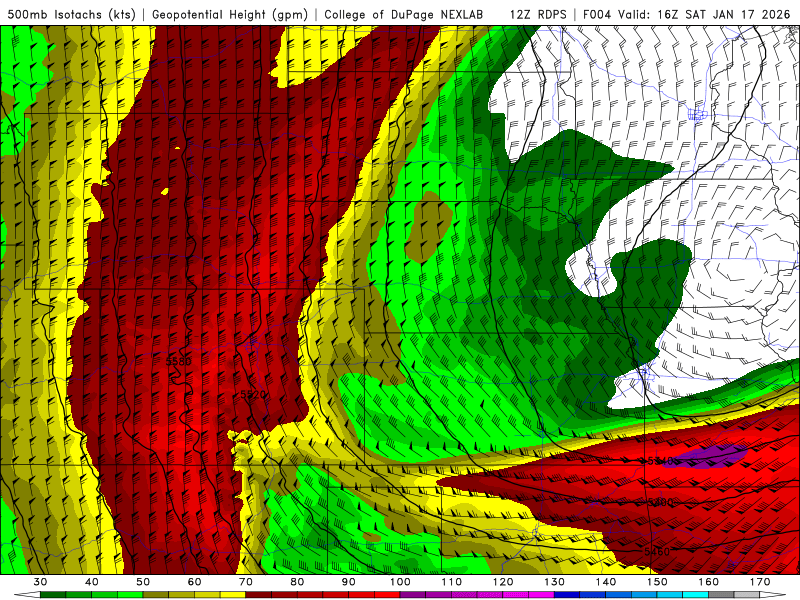Click the 'Geopotential Height (gpm)' title text
This screenshot has width=800, height=600.
pos(230,14)
